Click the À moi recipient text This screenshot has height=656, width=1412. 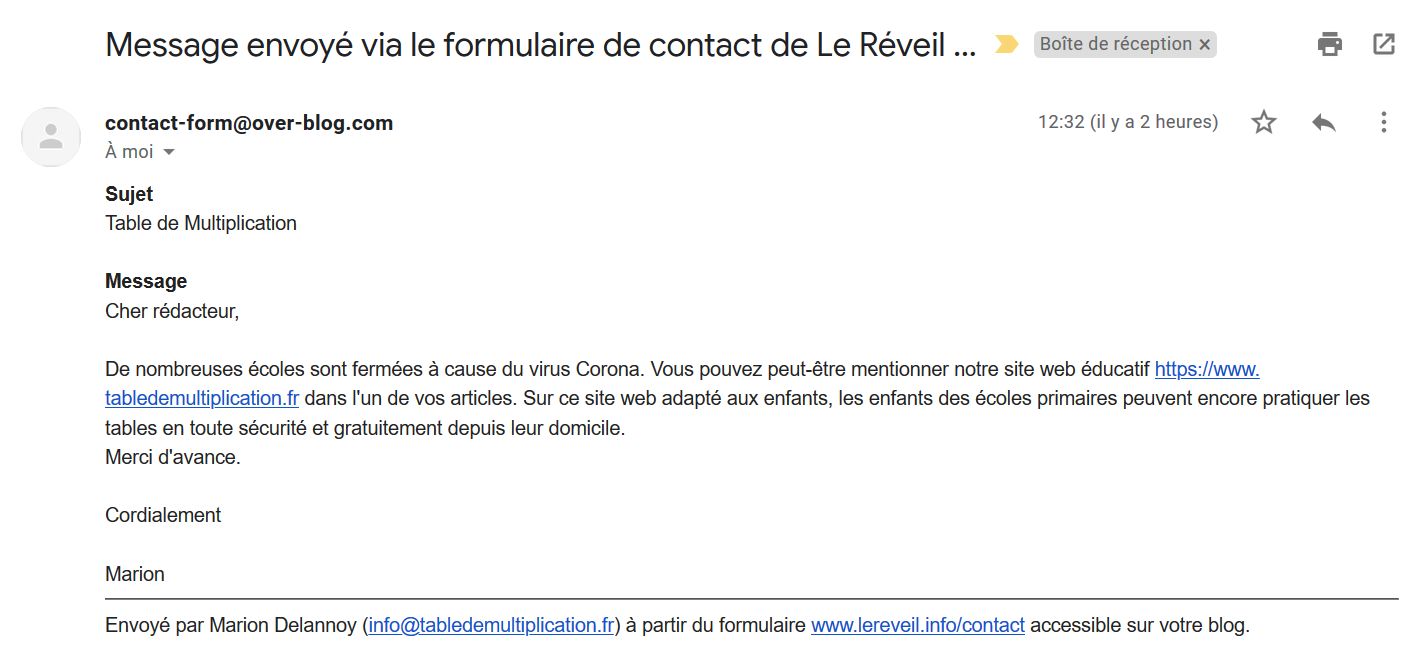[x=129, y=152]
